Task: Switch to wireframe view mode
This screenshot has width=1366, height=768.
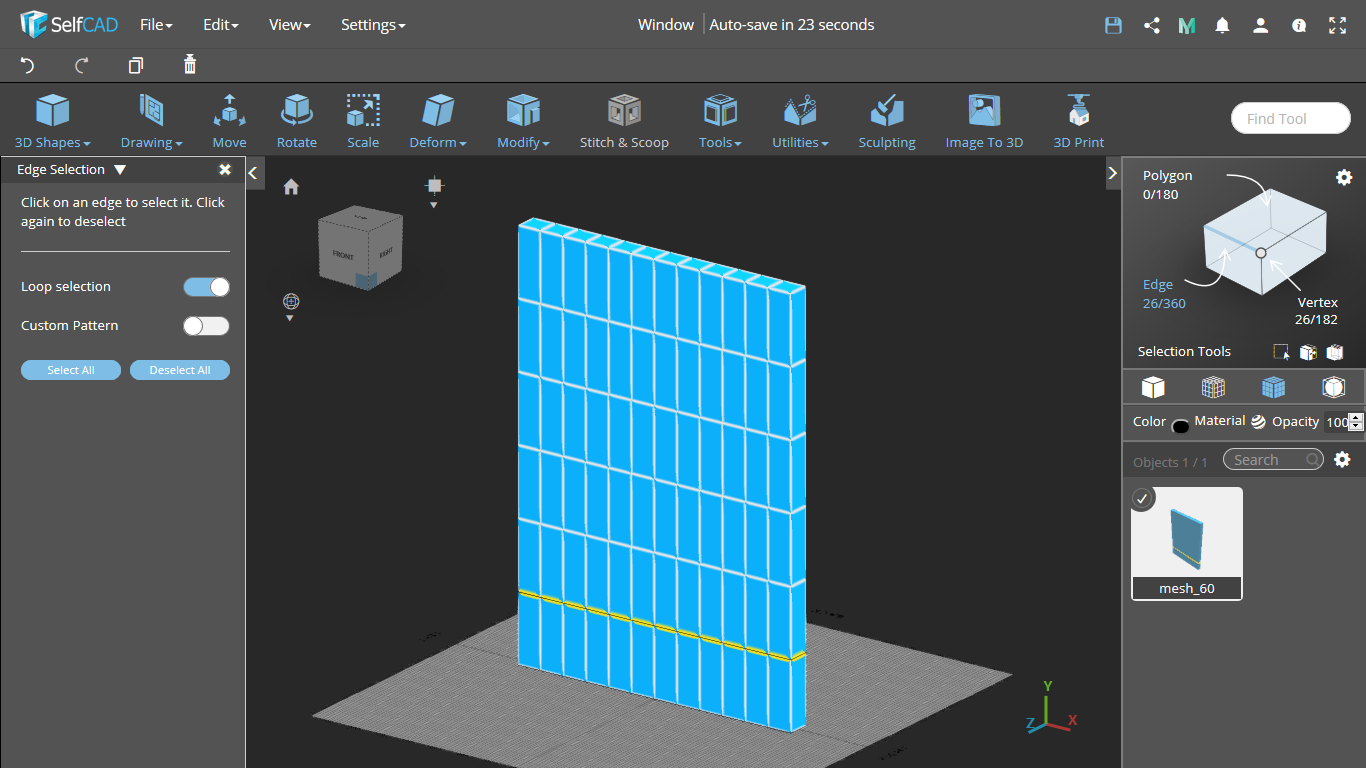Action: [1213, 387]
